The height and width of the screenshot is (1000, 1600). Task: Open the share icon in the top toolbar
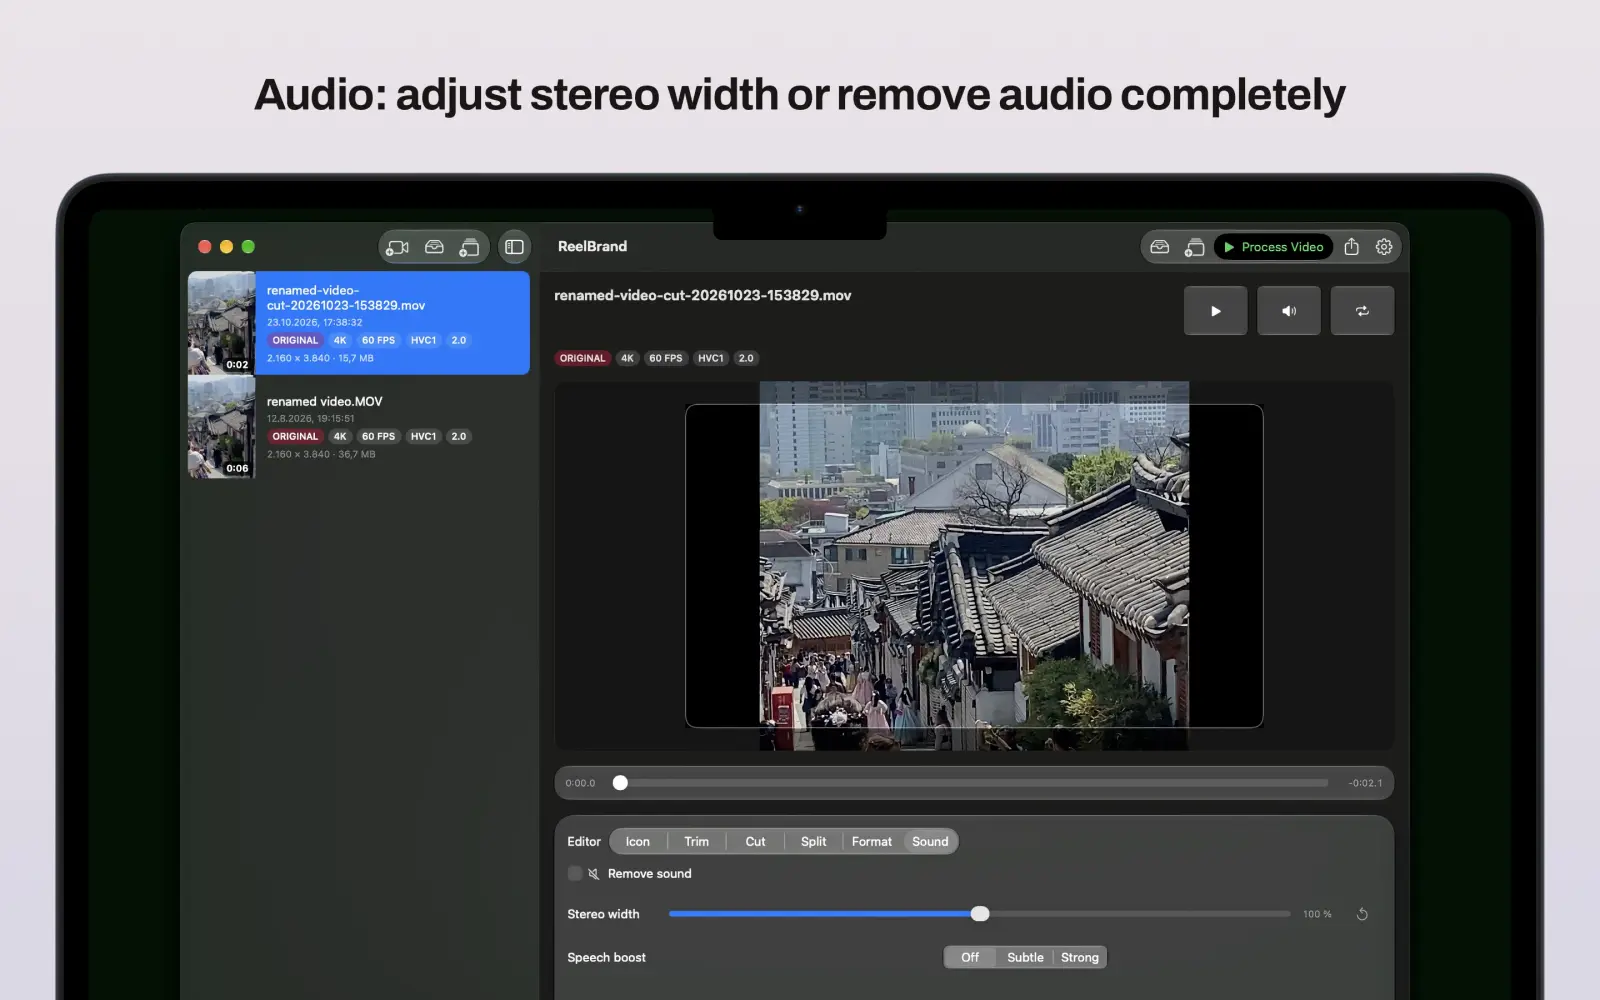click(1351, 247)
